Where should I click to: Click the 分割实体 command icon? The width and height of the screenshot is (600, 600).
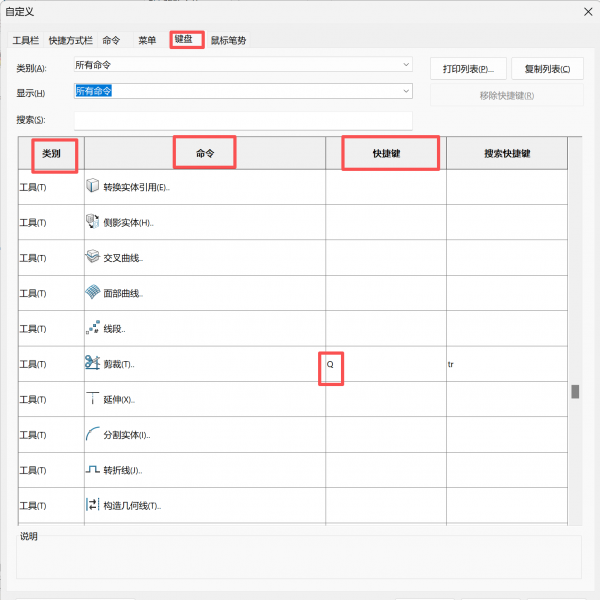[92, 434]
